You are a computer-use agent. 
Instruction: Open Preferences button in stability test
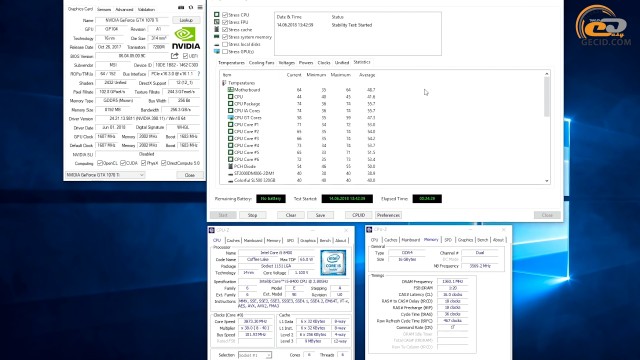(x=388, y=215)
